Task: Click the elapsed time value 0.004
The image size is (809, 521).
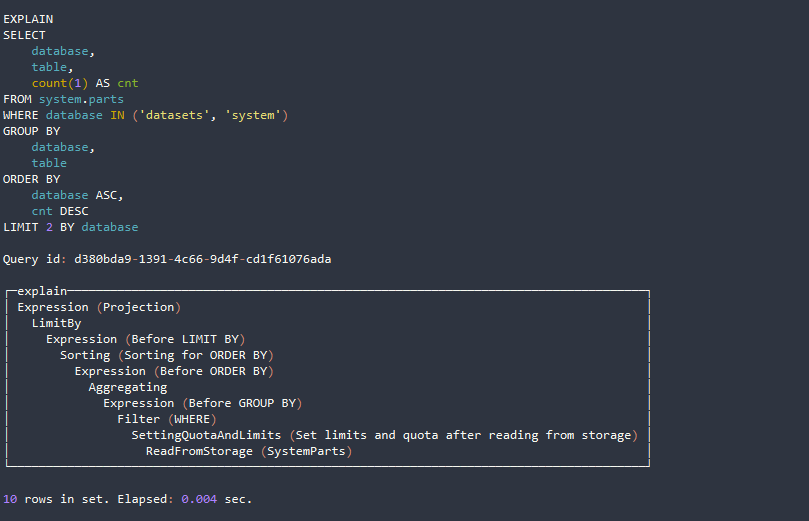Action: point(199,498)
